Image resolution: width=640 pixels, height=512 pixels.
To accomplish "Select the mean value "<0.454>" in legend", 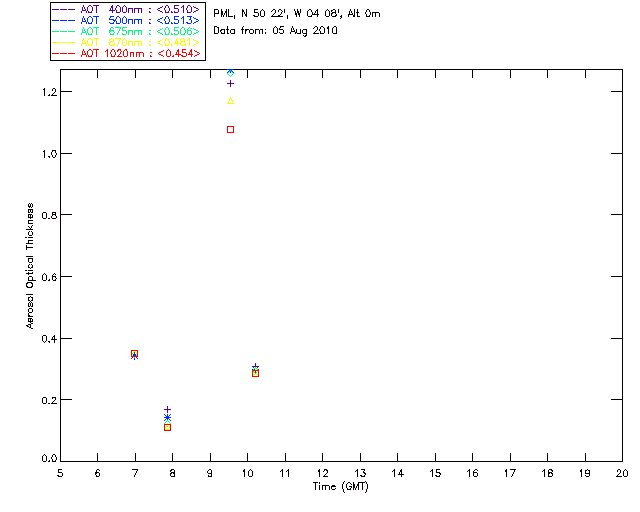I will (x=179, y=53).
